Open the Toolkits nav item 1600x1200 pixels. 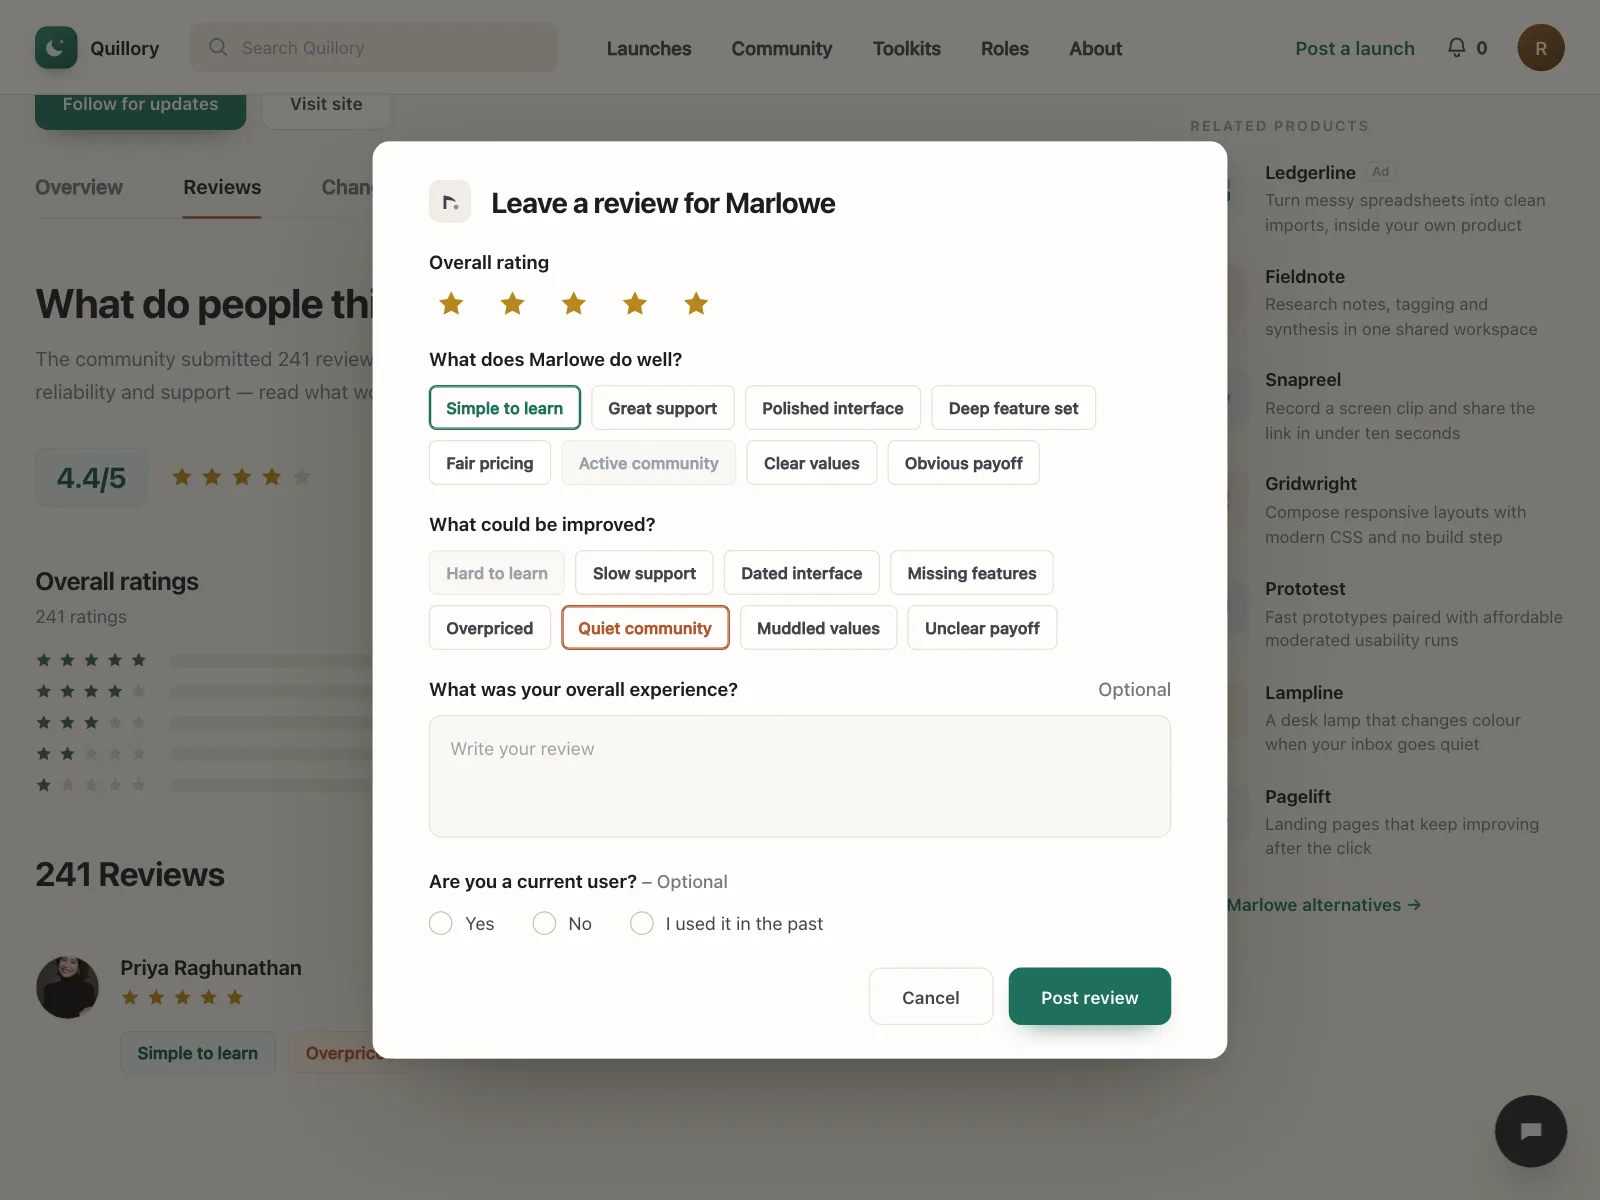907,48
